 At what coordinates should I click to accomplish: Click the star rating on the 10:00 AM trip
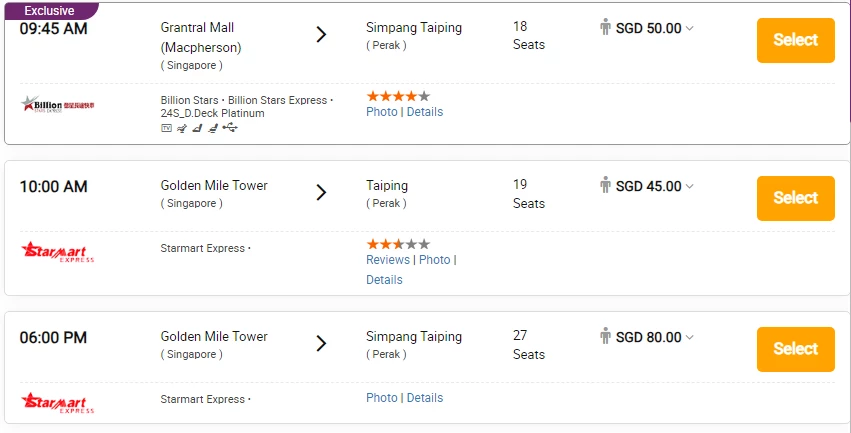click(x=398, y=244)
